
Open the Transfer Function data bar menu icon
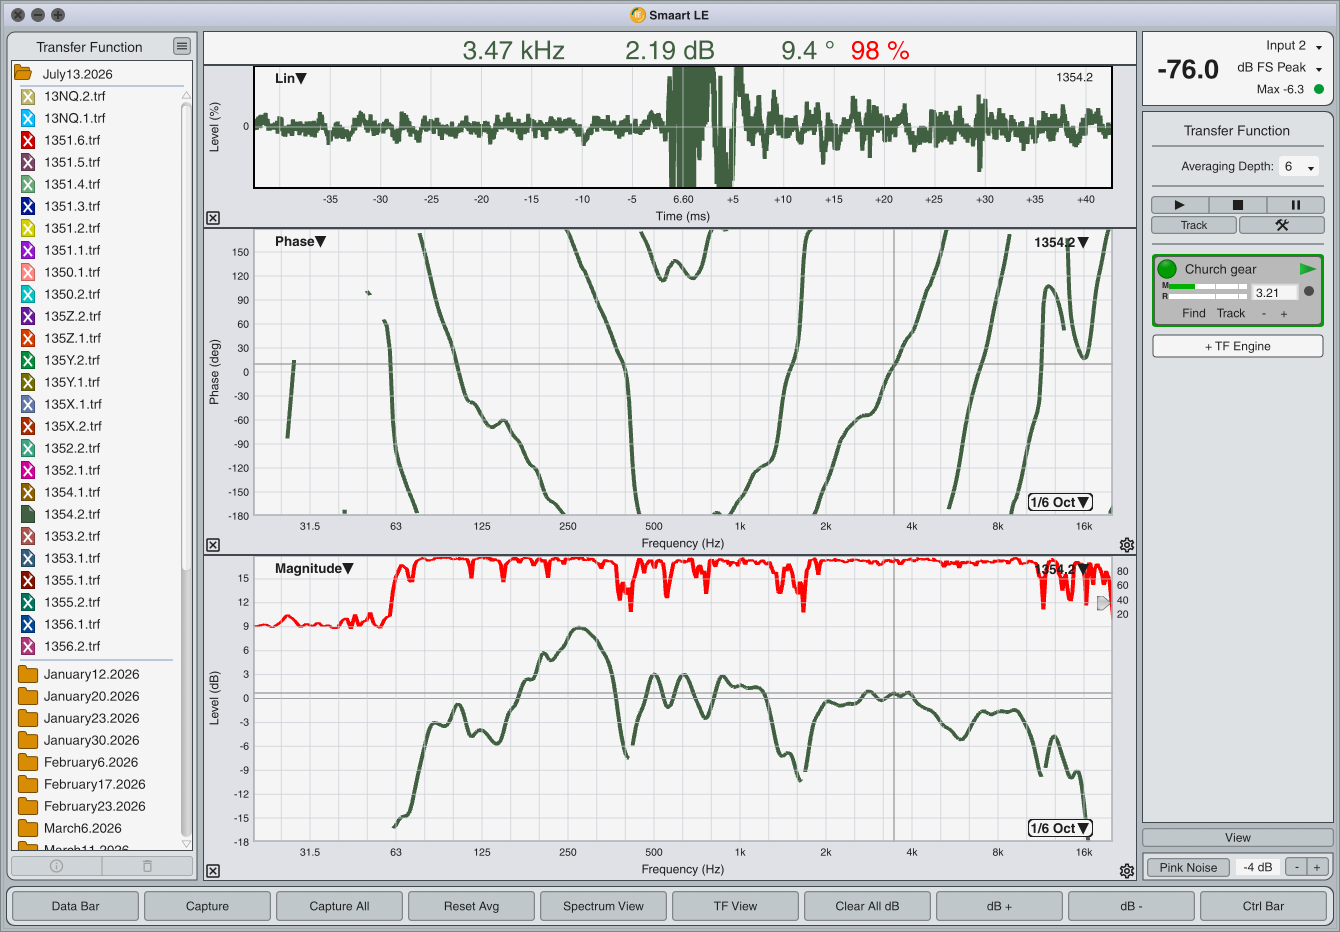181,46
